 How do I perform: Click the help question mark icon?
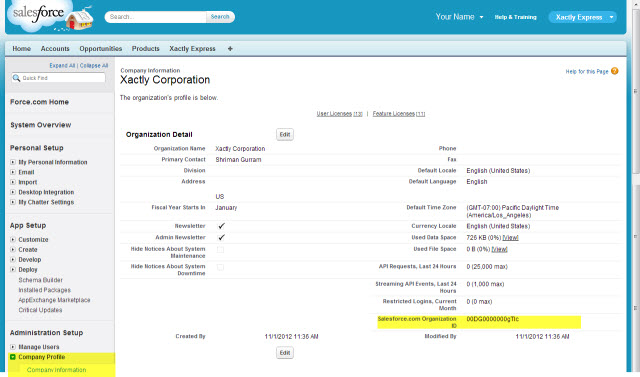click(615, 71)
